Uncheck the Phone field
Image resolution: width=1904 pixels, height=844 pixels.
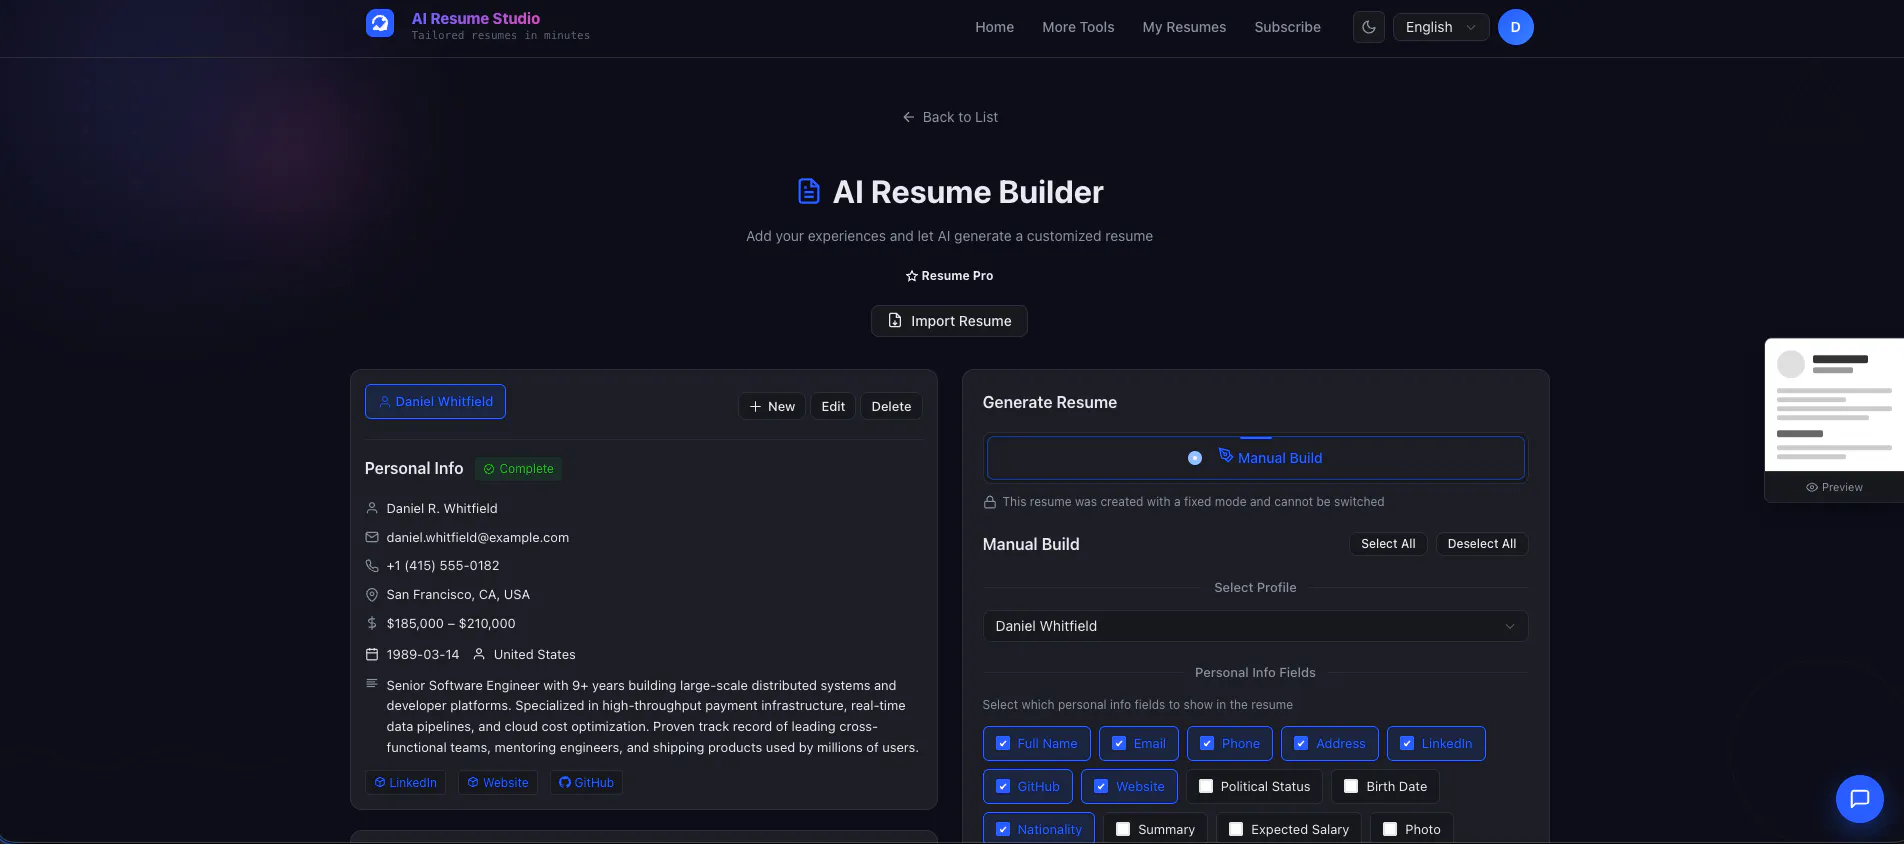tap(1230, 744)
